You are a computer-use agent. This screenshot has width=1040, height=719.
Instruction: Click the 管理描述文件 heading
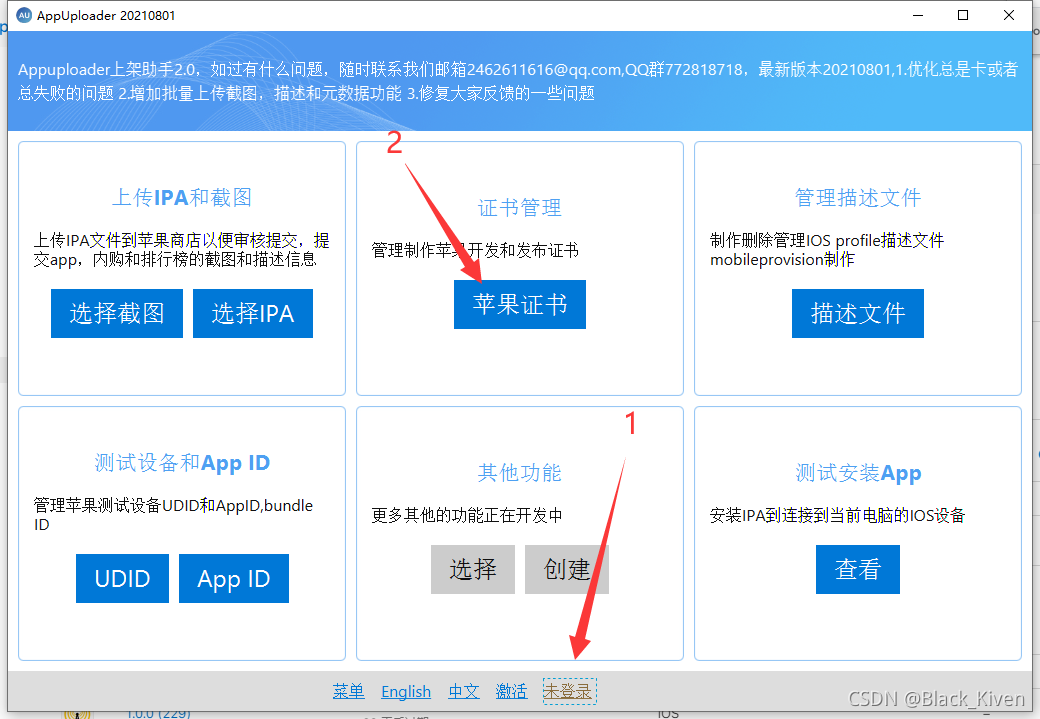click(858, 197)
